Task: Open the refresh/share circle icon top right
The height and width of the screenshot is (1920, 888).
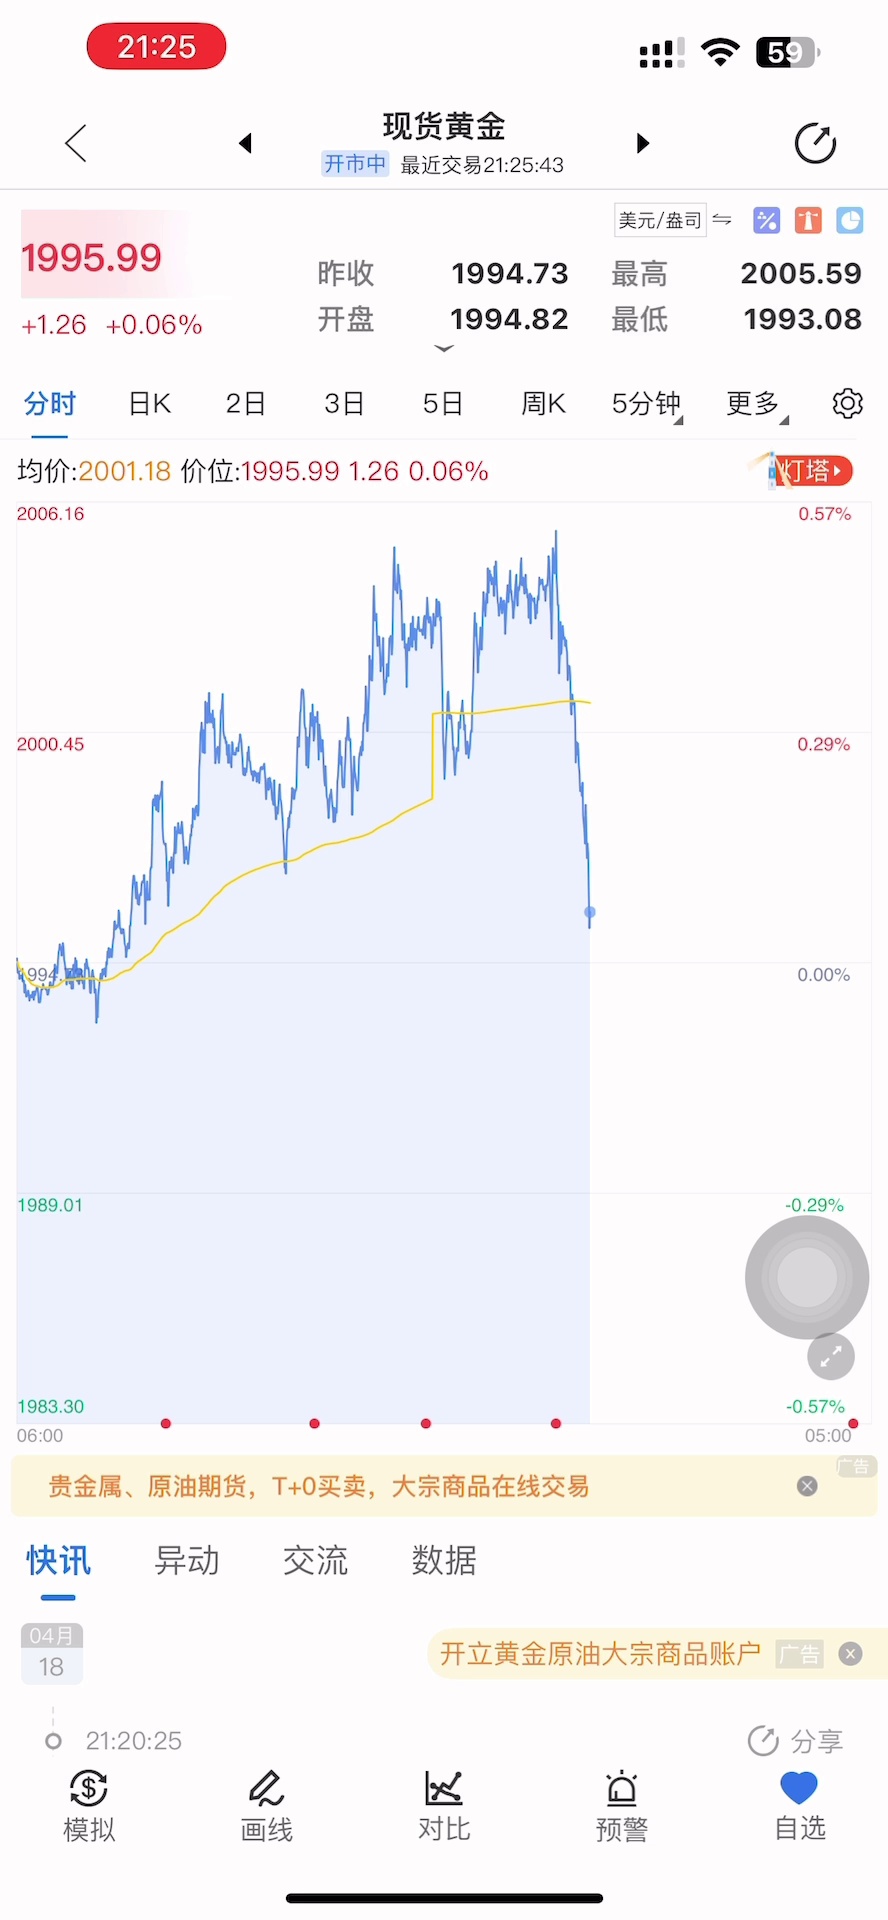Action: click(x=815, y=143)
